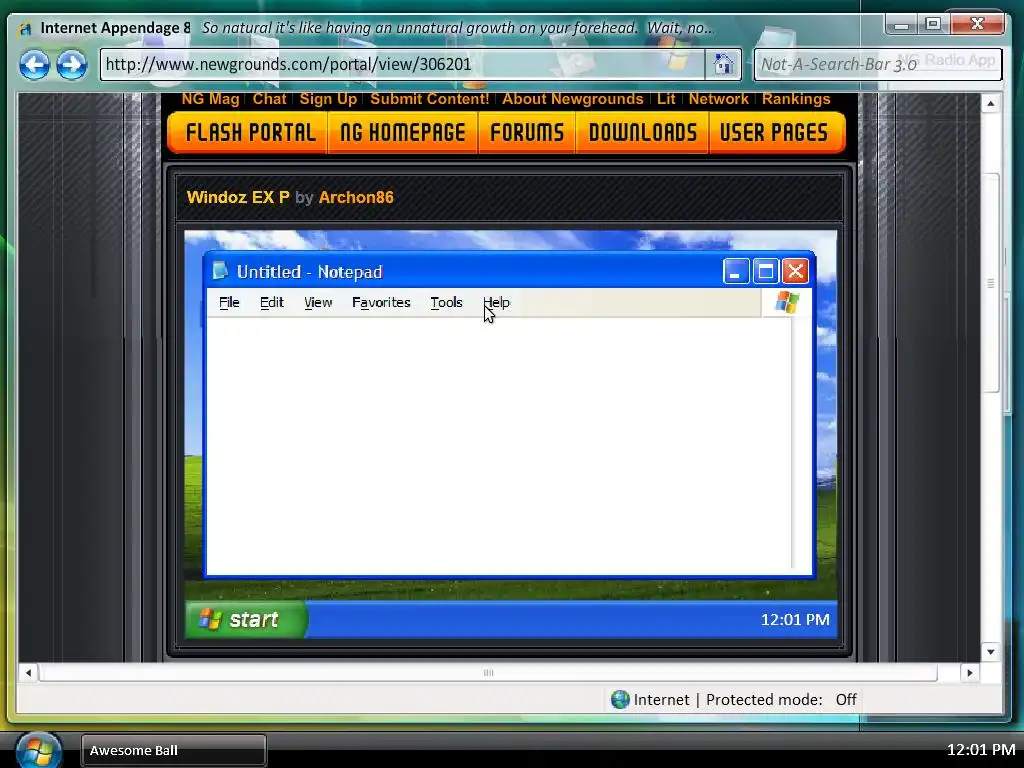Open the Downloads tab
The height and width of the screenshot is (768, 1024).
pos(643,133)
